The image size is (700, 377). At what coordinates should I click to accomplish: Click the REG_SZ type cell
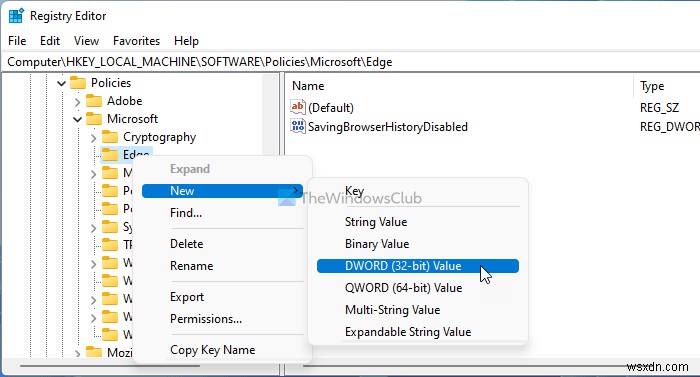(659, 108)
